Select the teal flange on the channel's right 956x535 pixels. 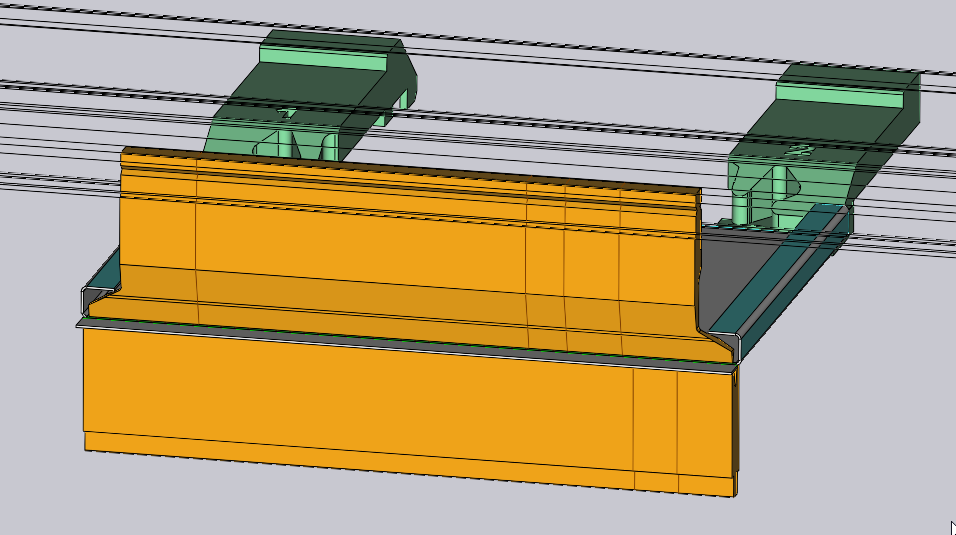pos(790,272)
